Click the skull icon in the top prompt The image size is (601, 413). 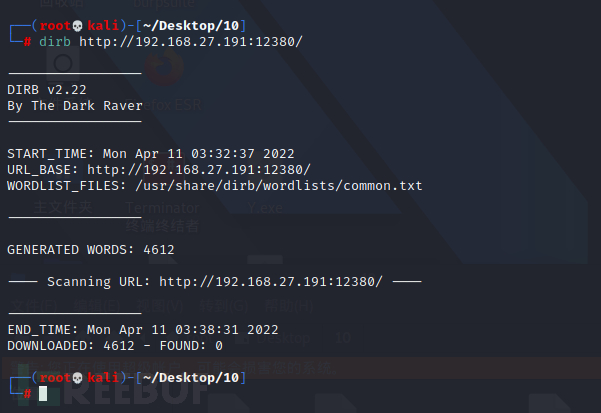click(79, 24)
